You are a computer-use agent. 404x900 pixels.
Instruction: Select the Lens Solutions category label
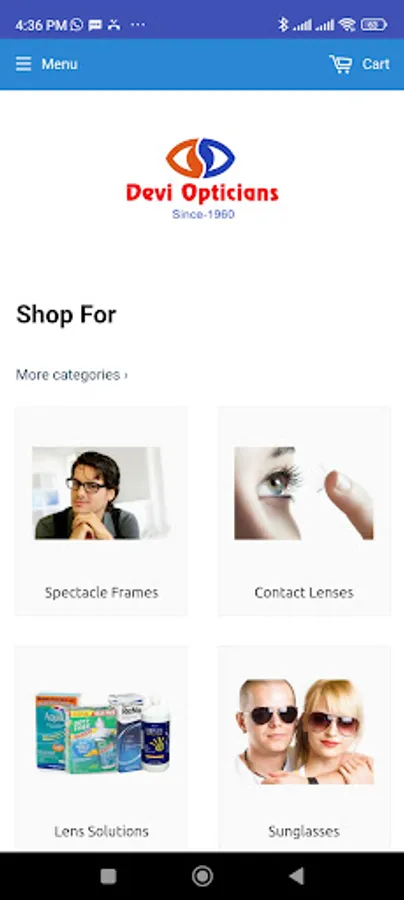102,831
